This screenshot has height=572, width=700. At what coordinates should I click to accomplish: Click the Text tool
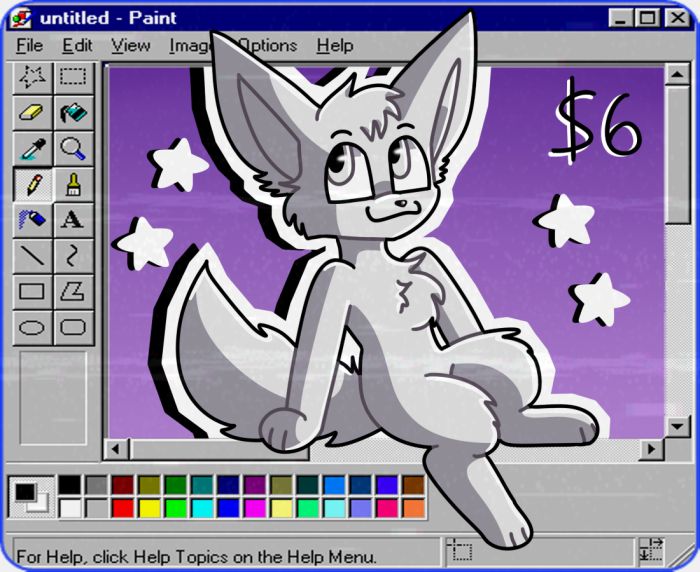pos(72,220)
